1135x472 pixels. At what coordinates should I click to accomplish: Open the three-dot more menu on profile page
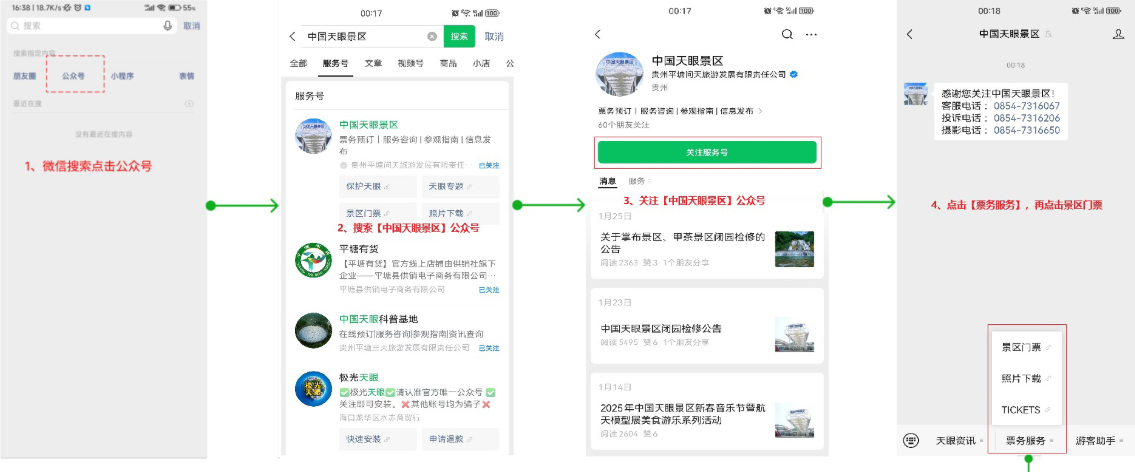tap(811, 34)
